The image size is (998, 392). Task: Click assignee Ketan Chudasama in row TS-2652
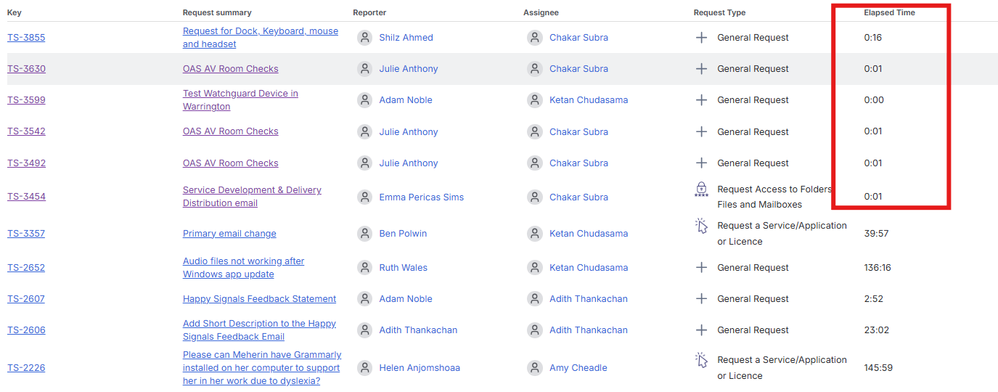coord(589,267)
